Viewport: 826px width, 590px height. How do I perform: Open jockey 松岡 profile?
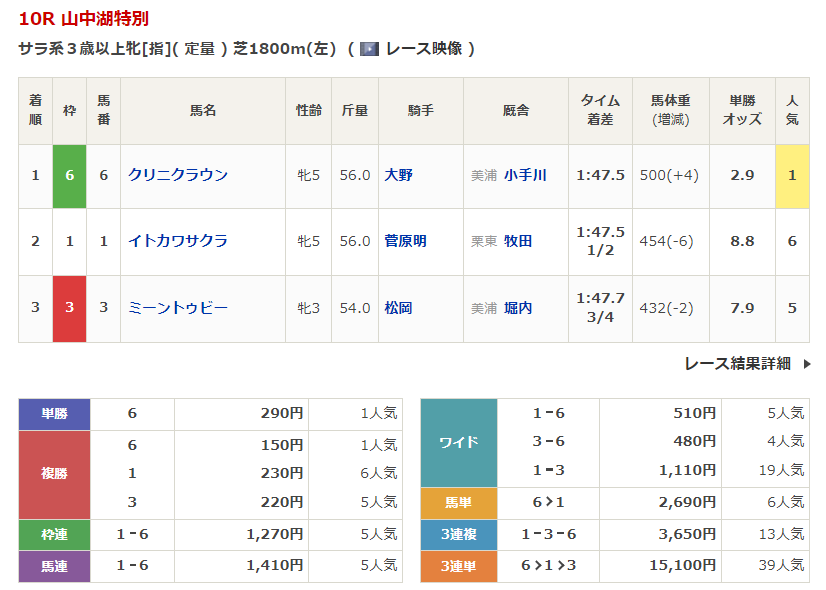[x=398, y=308]
